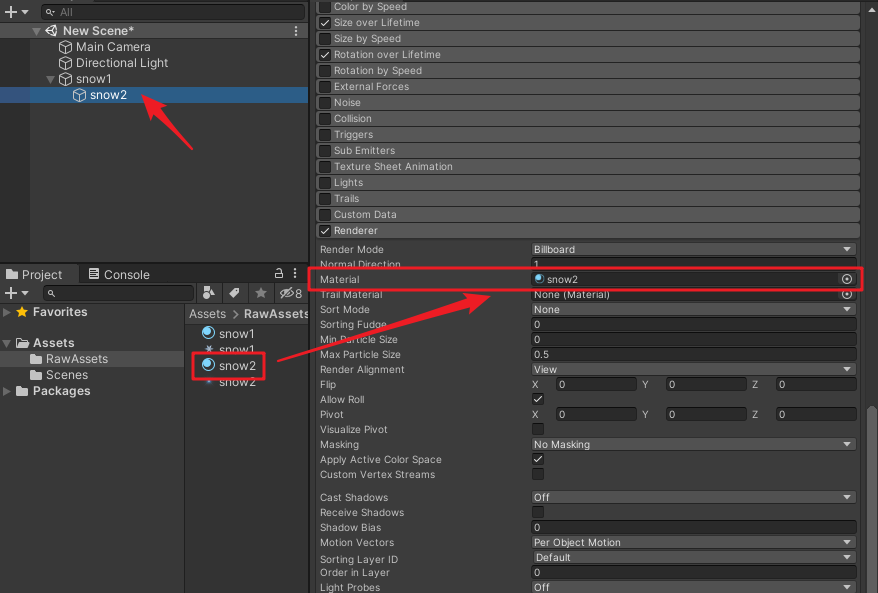Toggle the Receive Shadows checkbox
Screen dimensions: 878x593
tap(538, 512)
